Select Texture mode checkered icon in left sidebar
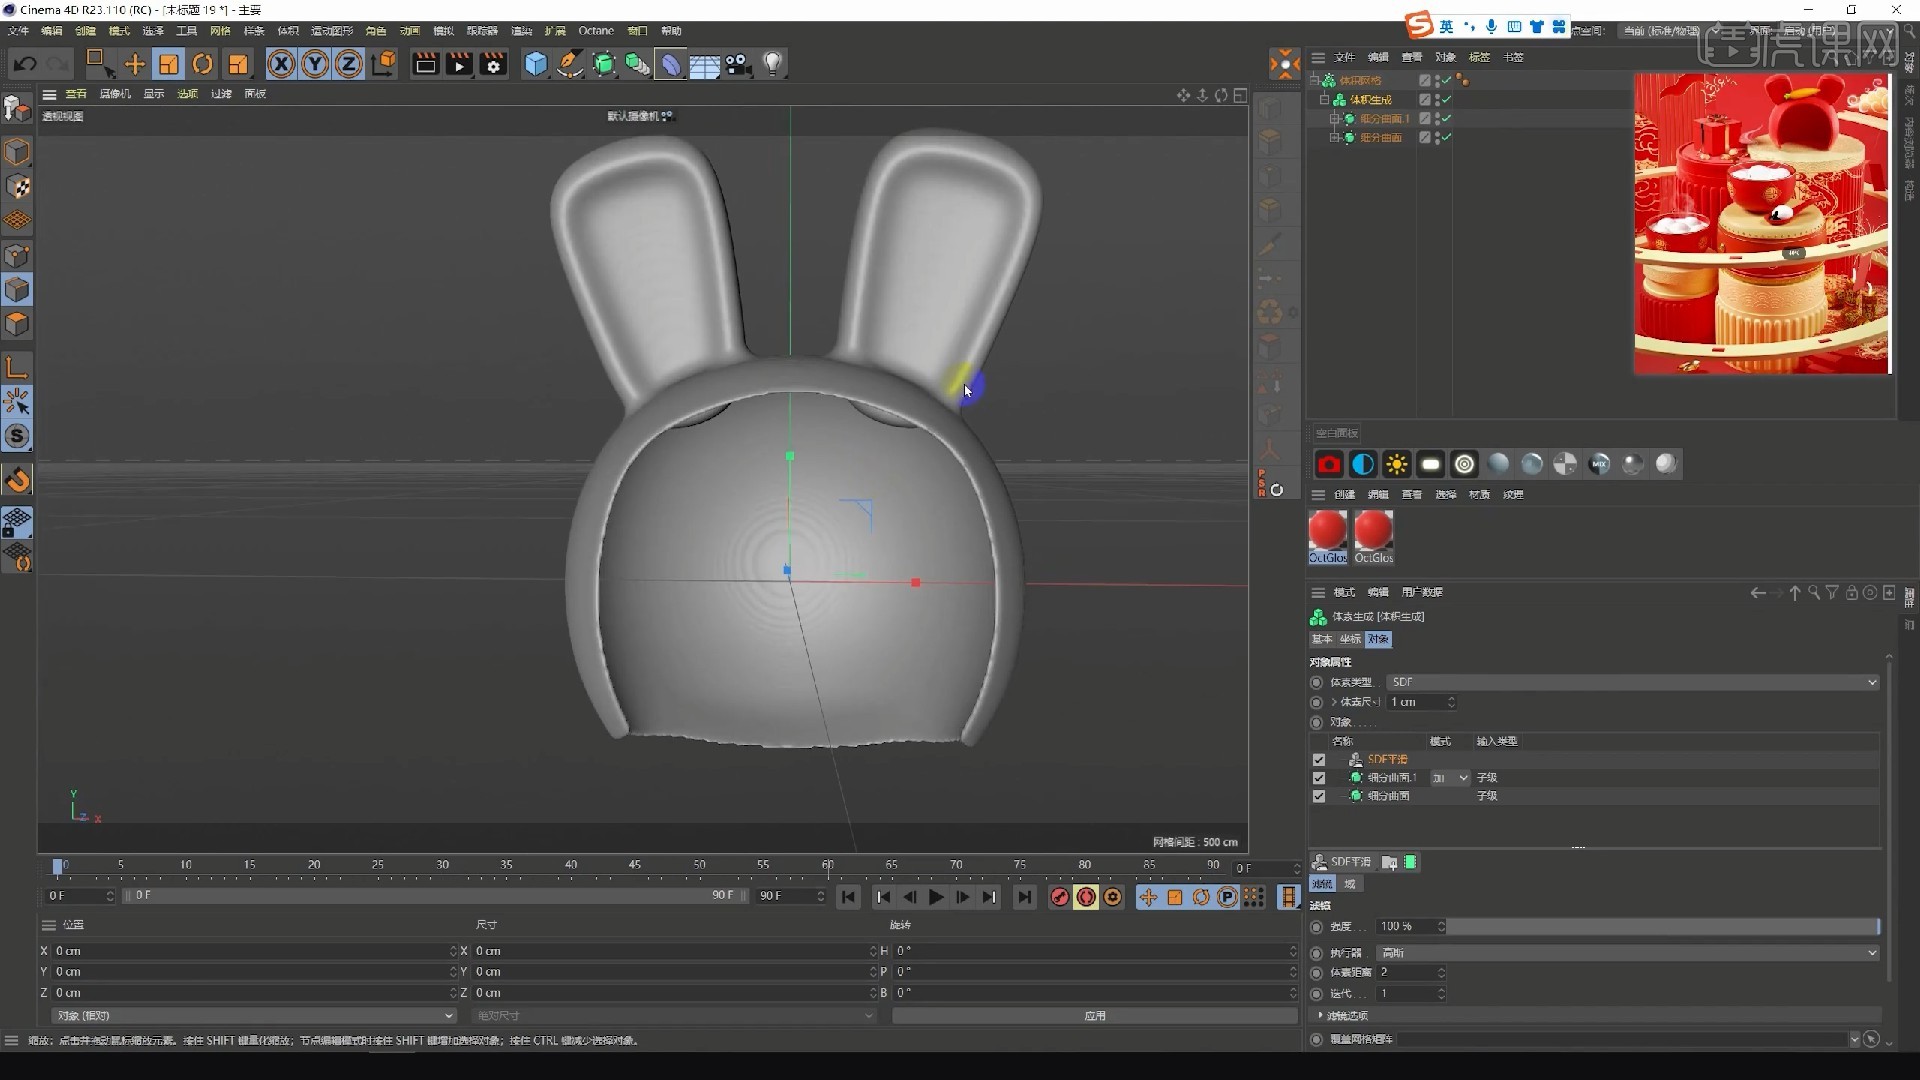1920x1080 pixels. click(17, 187)
